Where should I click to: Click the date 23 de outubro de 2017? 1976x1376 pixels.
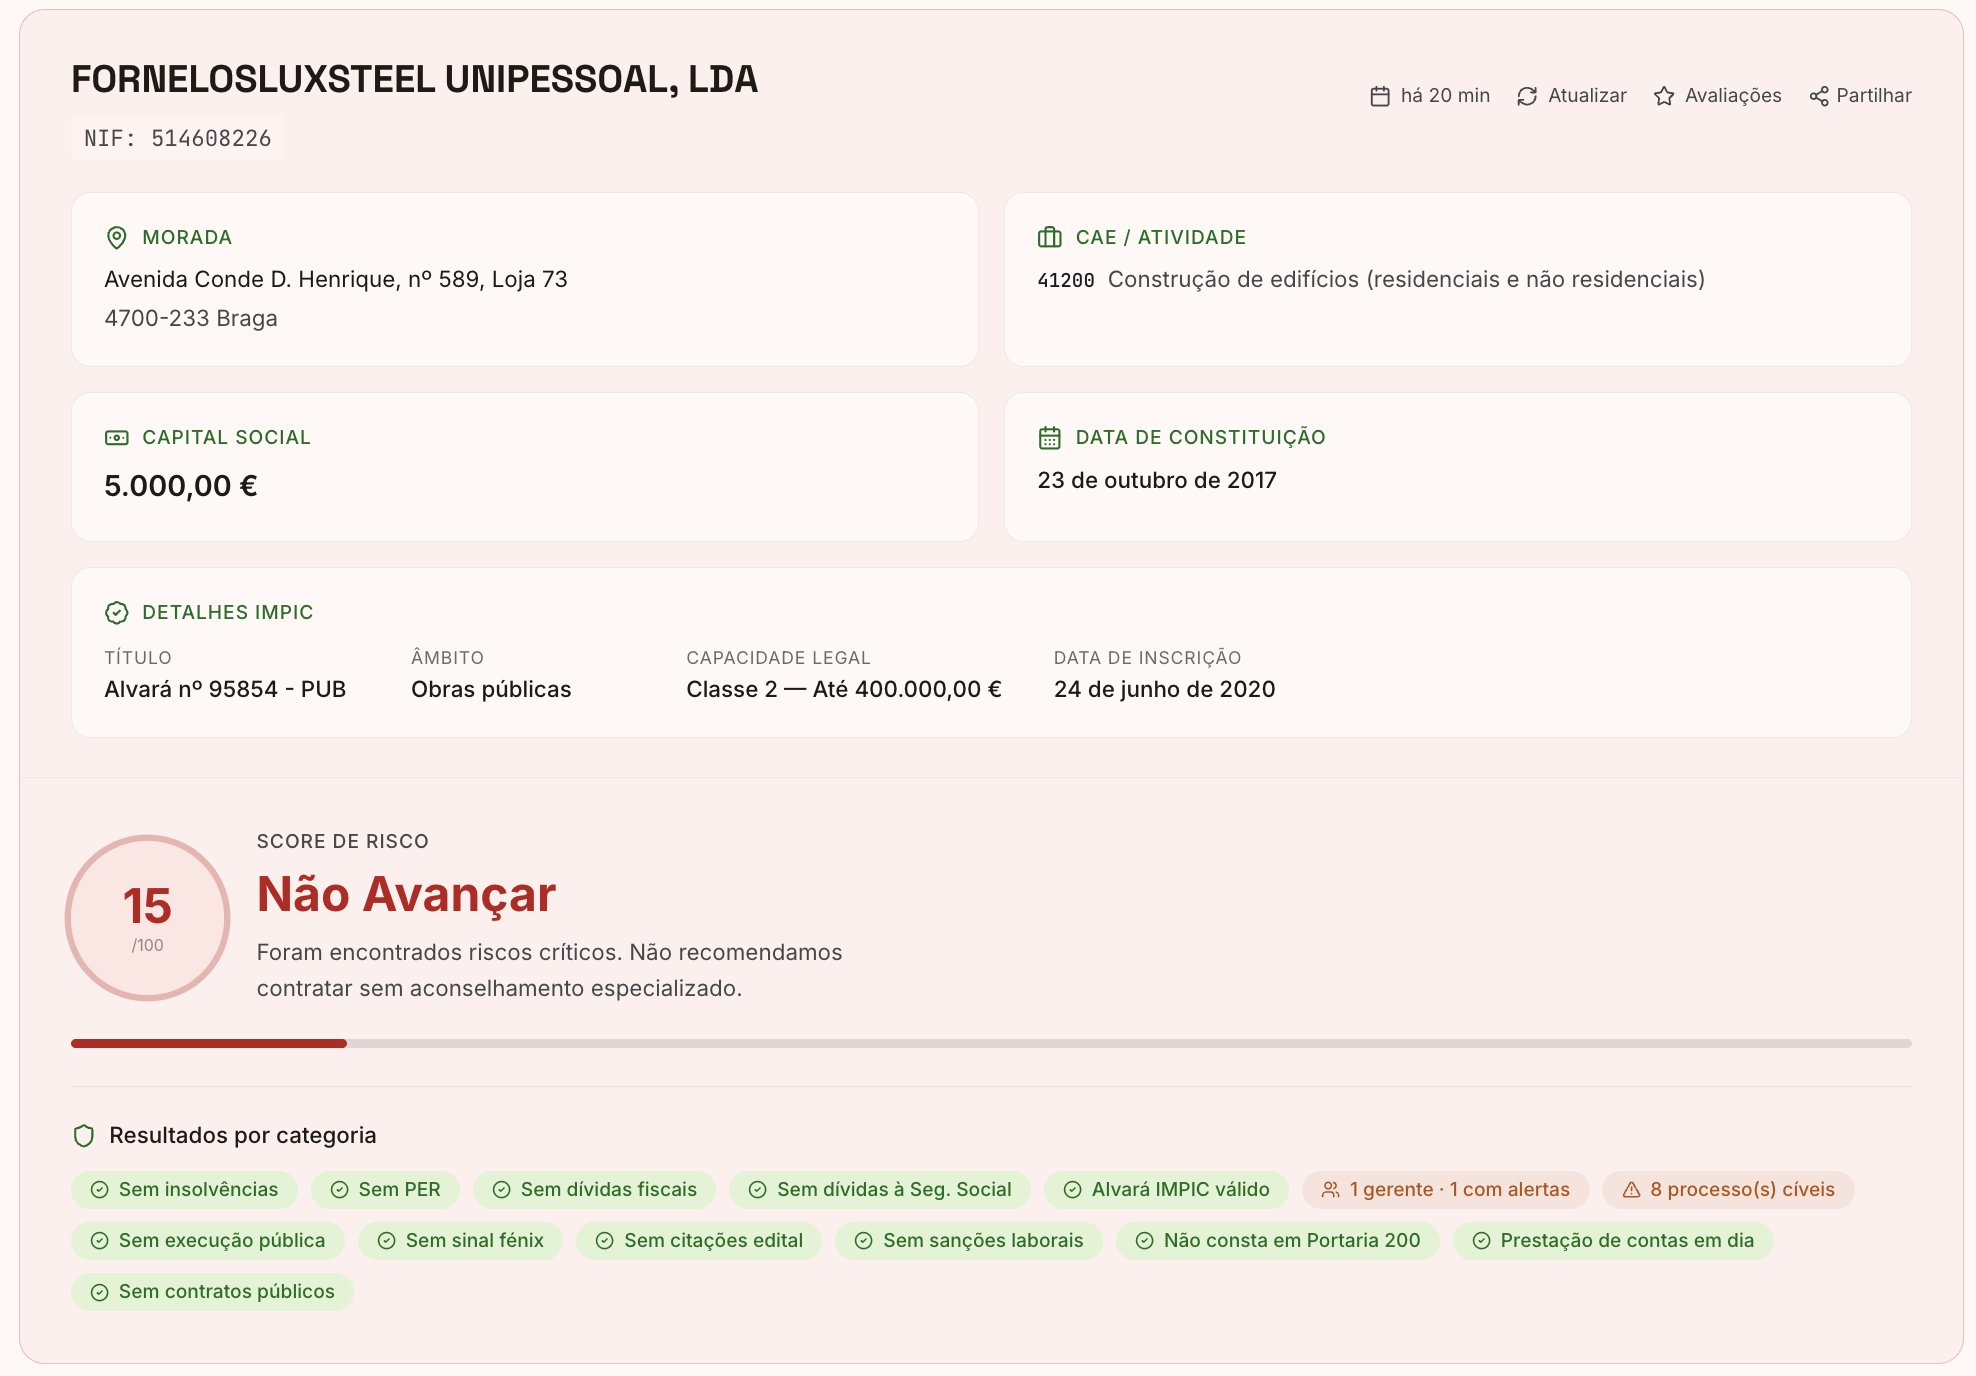point(1157,481)
